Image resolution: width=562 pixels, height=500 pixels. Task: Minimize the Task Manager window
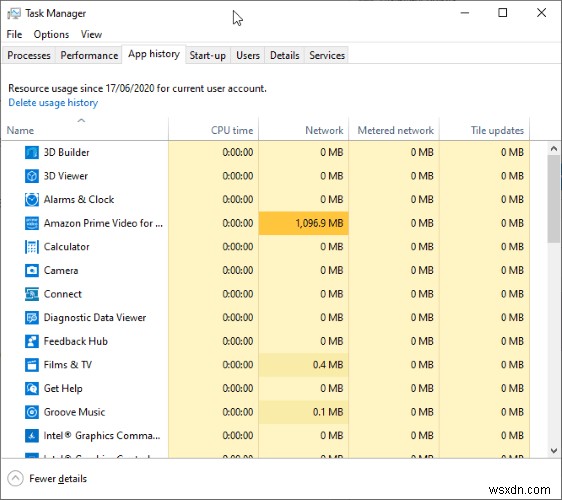pos(465,13)
